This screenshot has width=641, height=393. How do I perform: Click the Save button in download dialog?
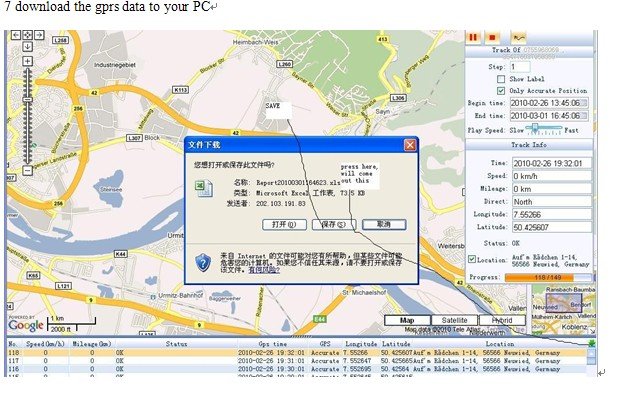click(334, 225)
